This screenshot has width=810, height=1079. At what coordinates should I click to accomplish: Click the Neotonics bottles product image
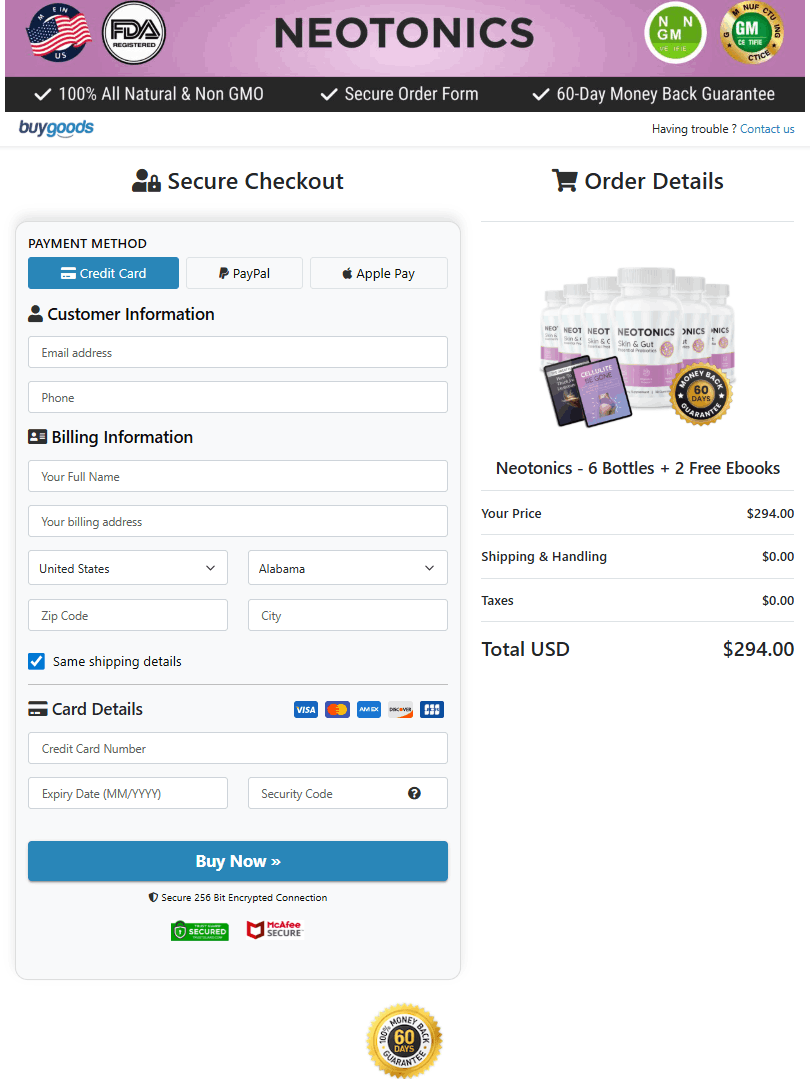point(638,347)
